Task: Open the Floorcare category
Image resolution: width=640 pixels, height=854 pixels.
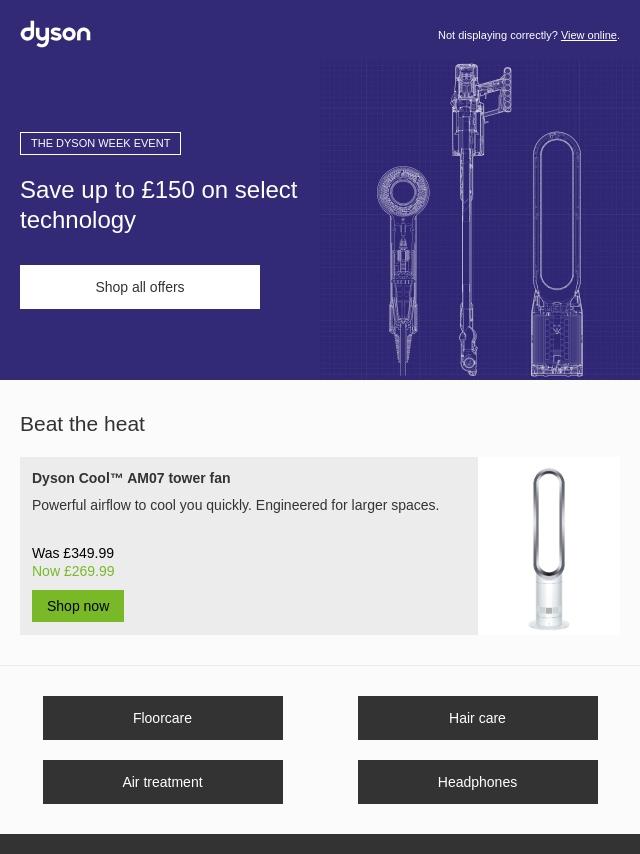Action: click(163, 718)
